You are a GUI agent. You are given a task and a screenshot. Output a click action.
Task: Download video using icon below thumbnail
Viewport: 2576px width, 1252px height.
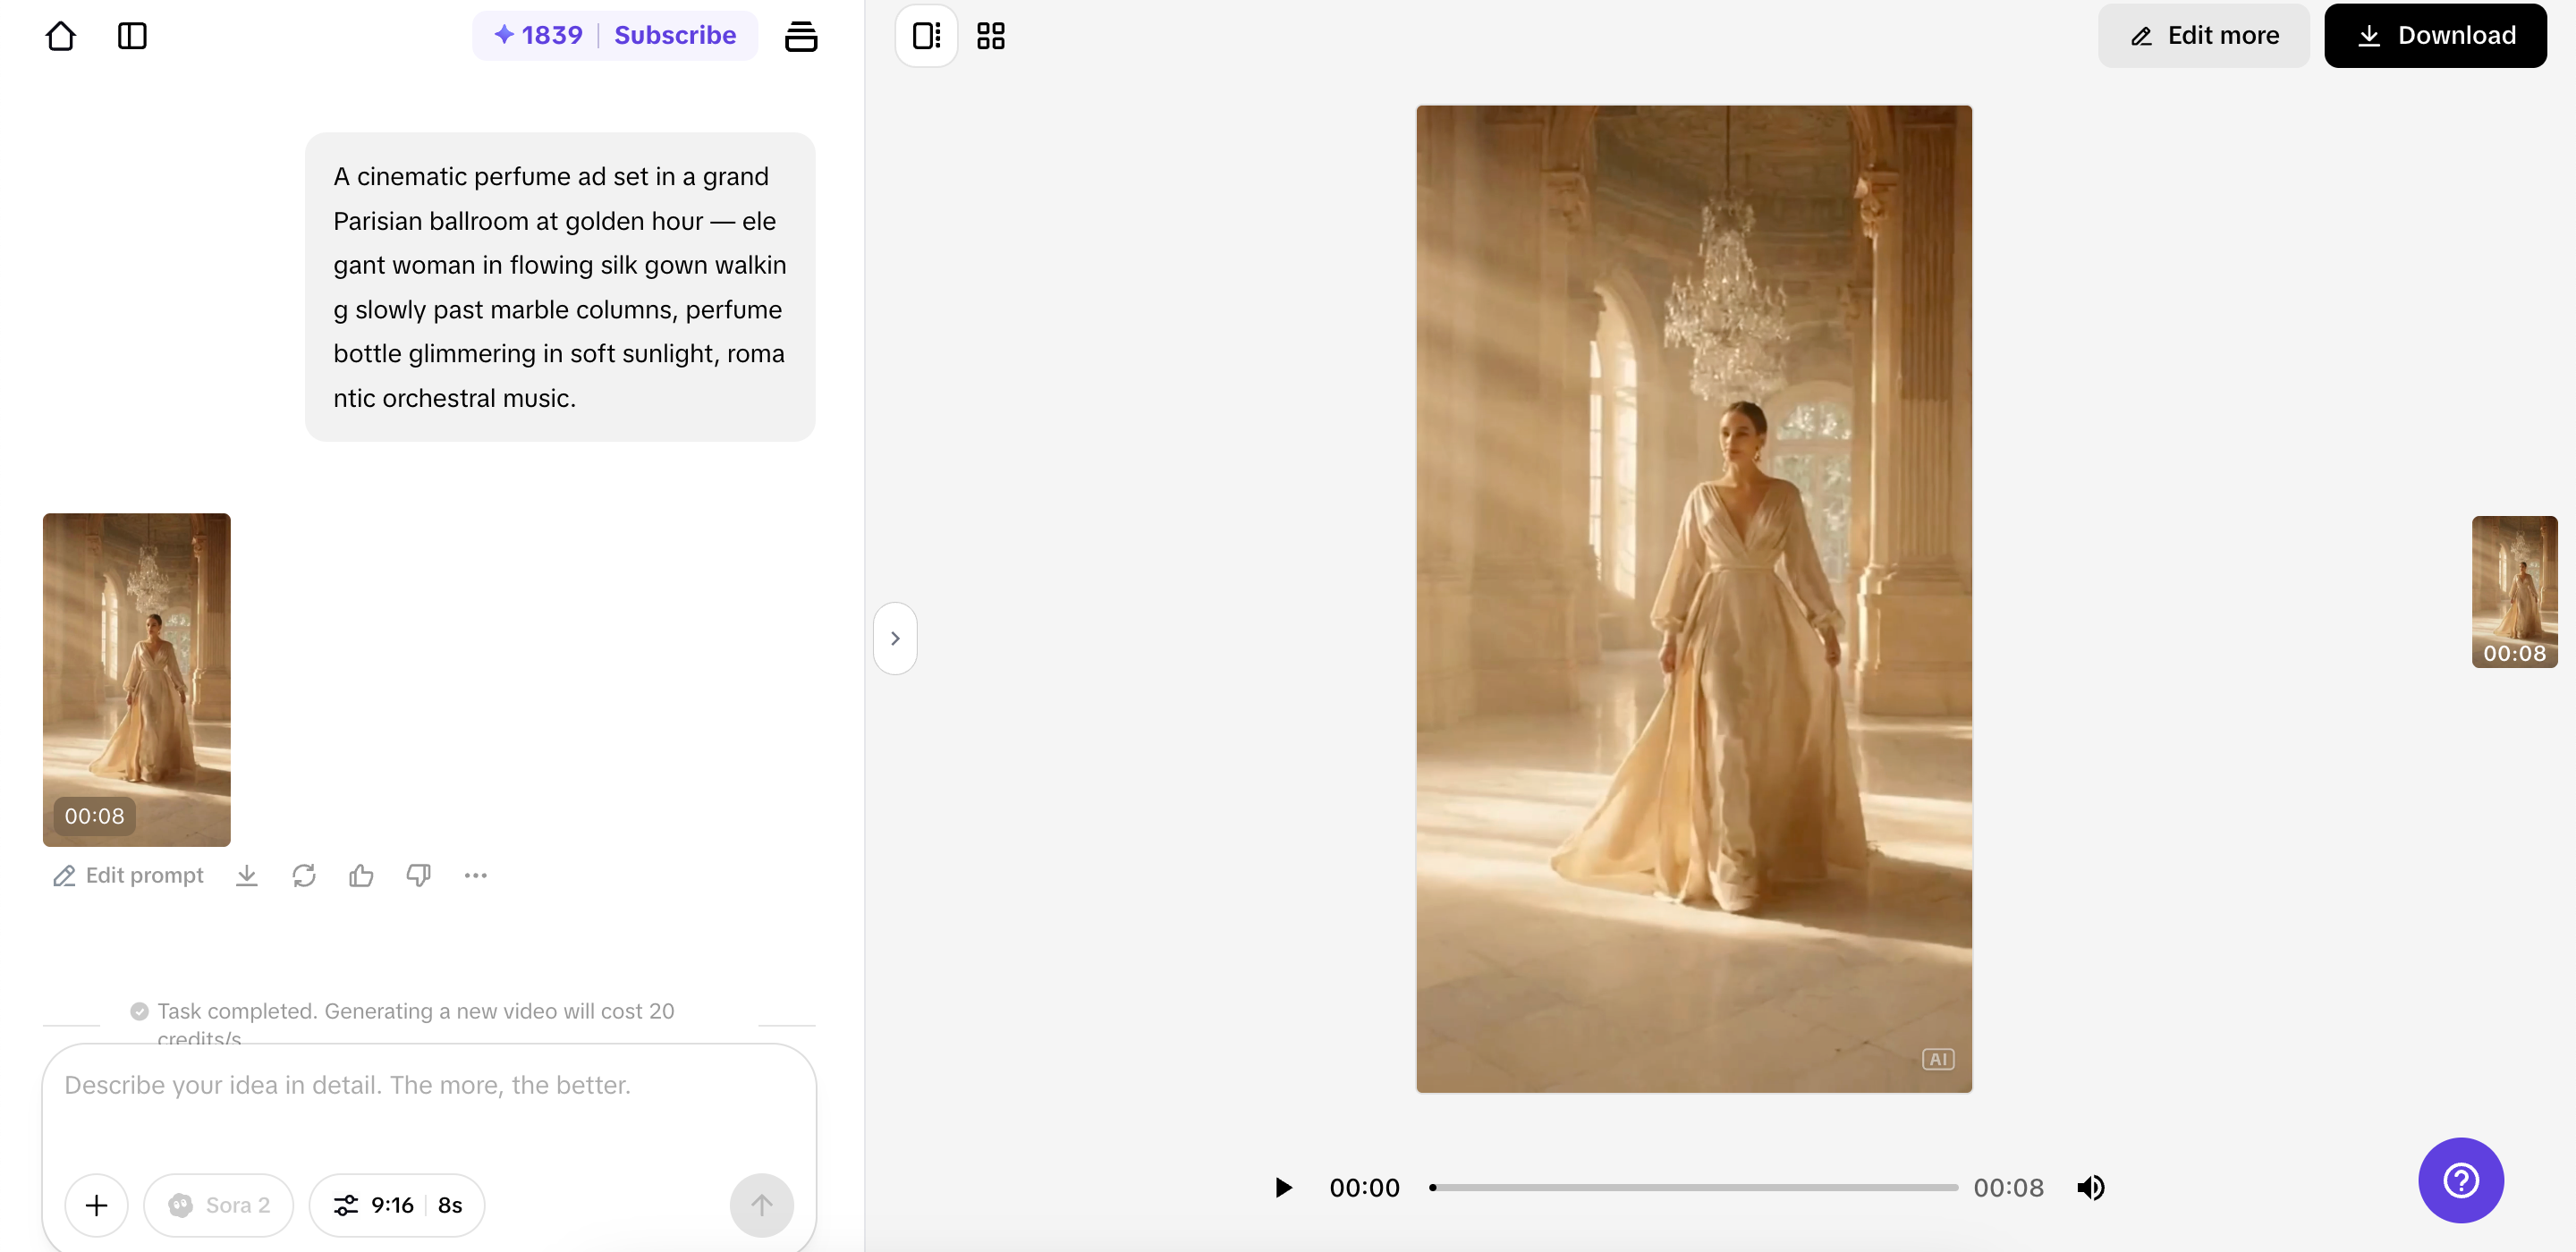click(x=247, y=876)
